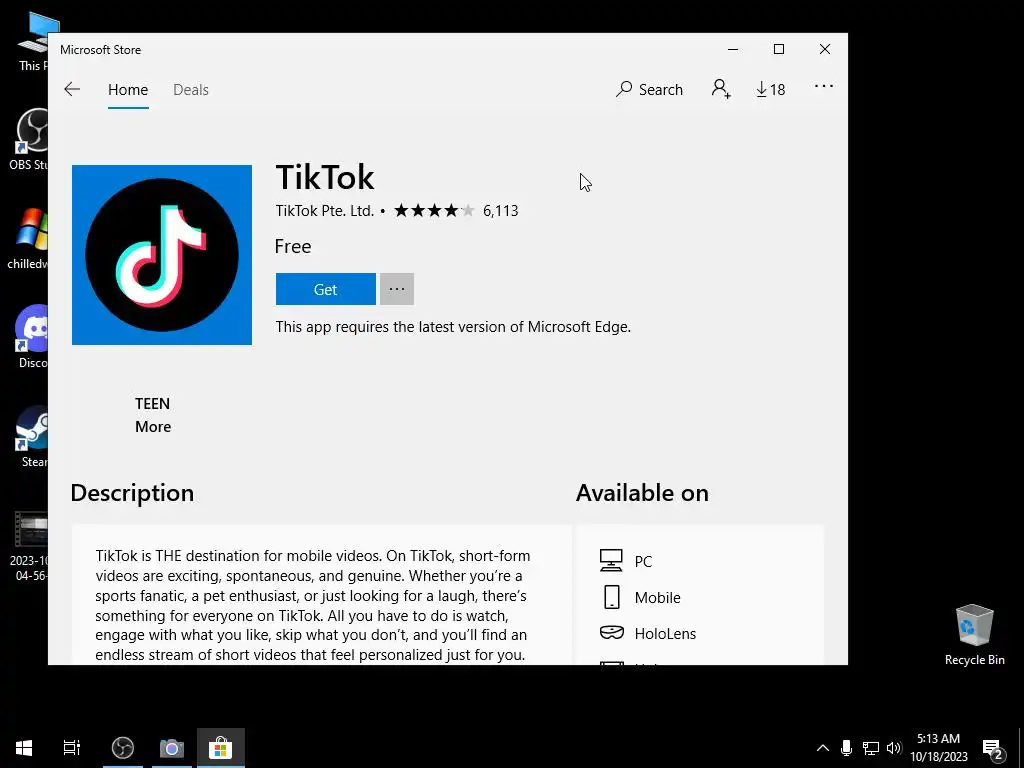Select the chilledwindows desktop icon
Screen dimensions: 1024x768
[29, 238]
